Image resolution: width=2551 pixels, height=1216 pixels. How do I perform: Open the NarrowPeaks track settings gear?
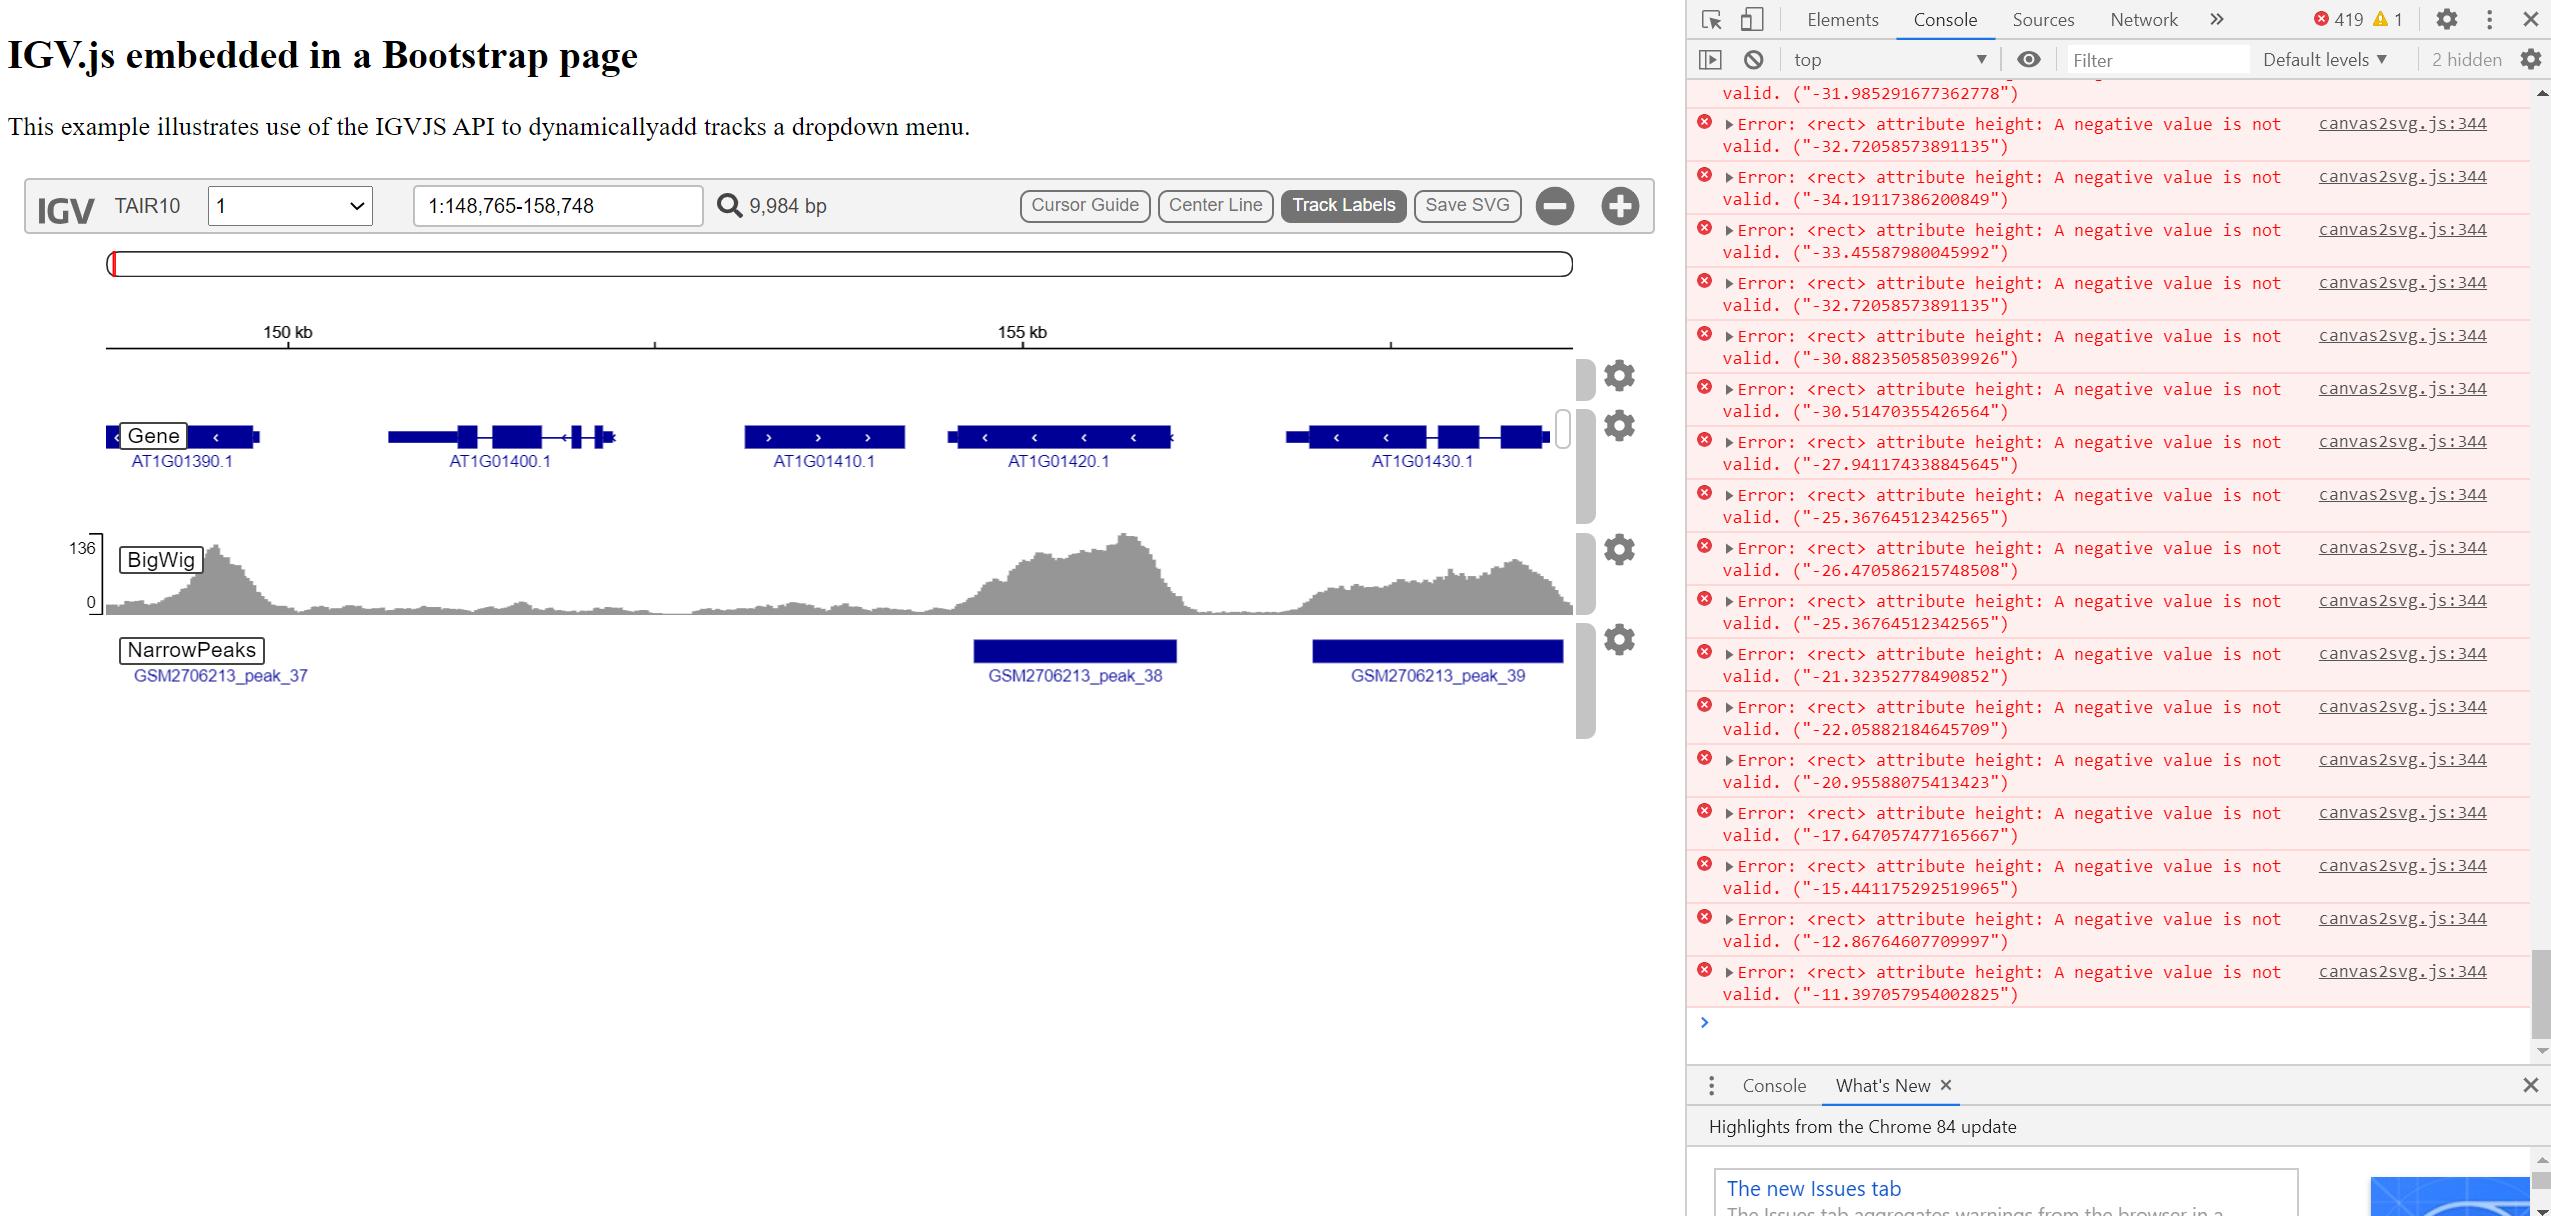tap(1619, 638)
